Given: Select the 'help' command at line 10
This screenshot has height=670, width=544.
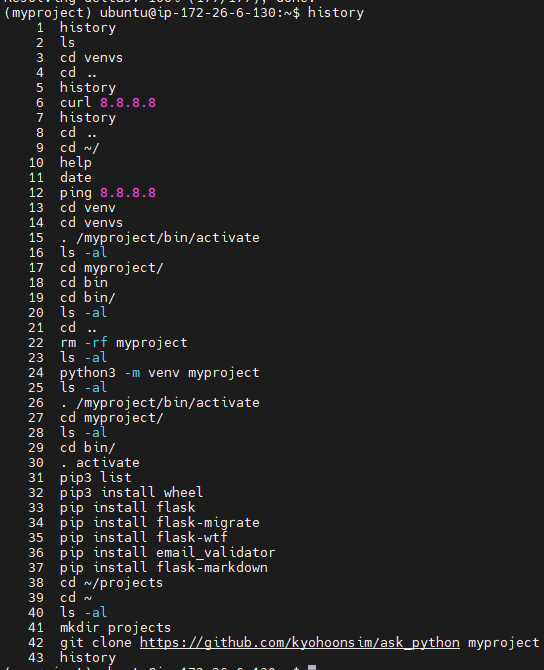Looking at the screenshot, I should (x=76, y=163).
